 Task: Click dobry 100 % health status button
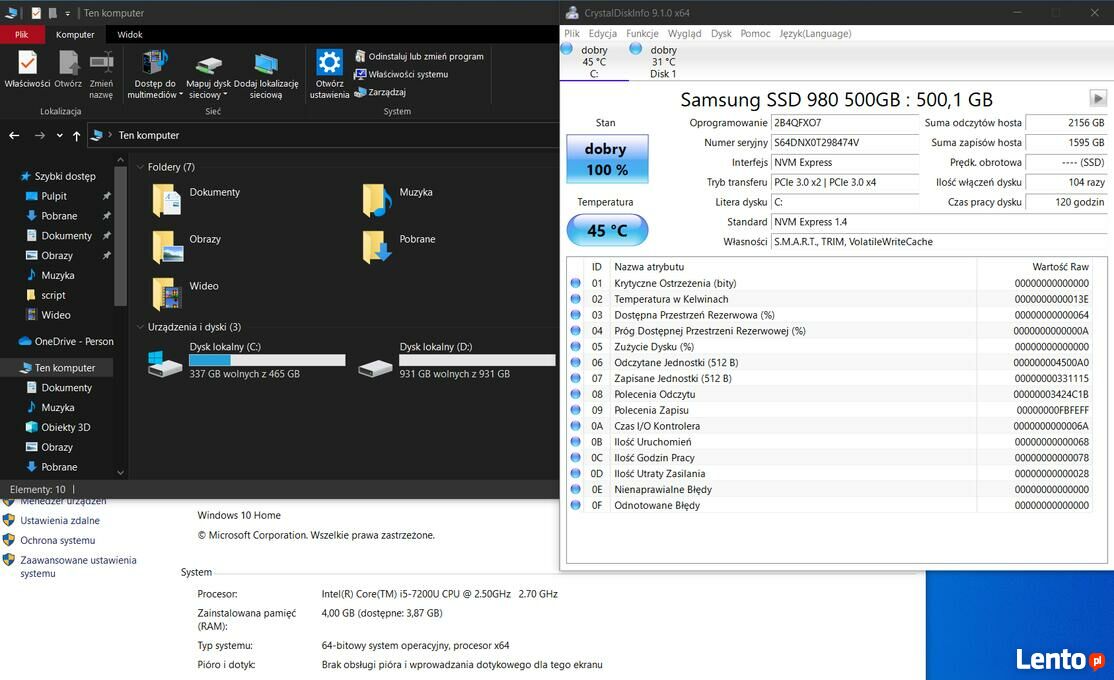point(607,159)
